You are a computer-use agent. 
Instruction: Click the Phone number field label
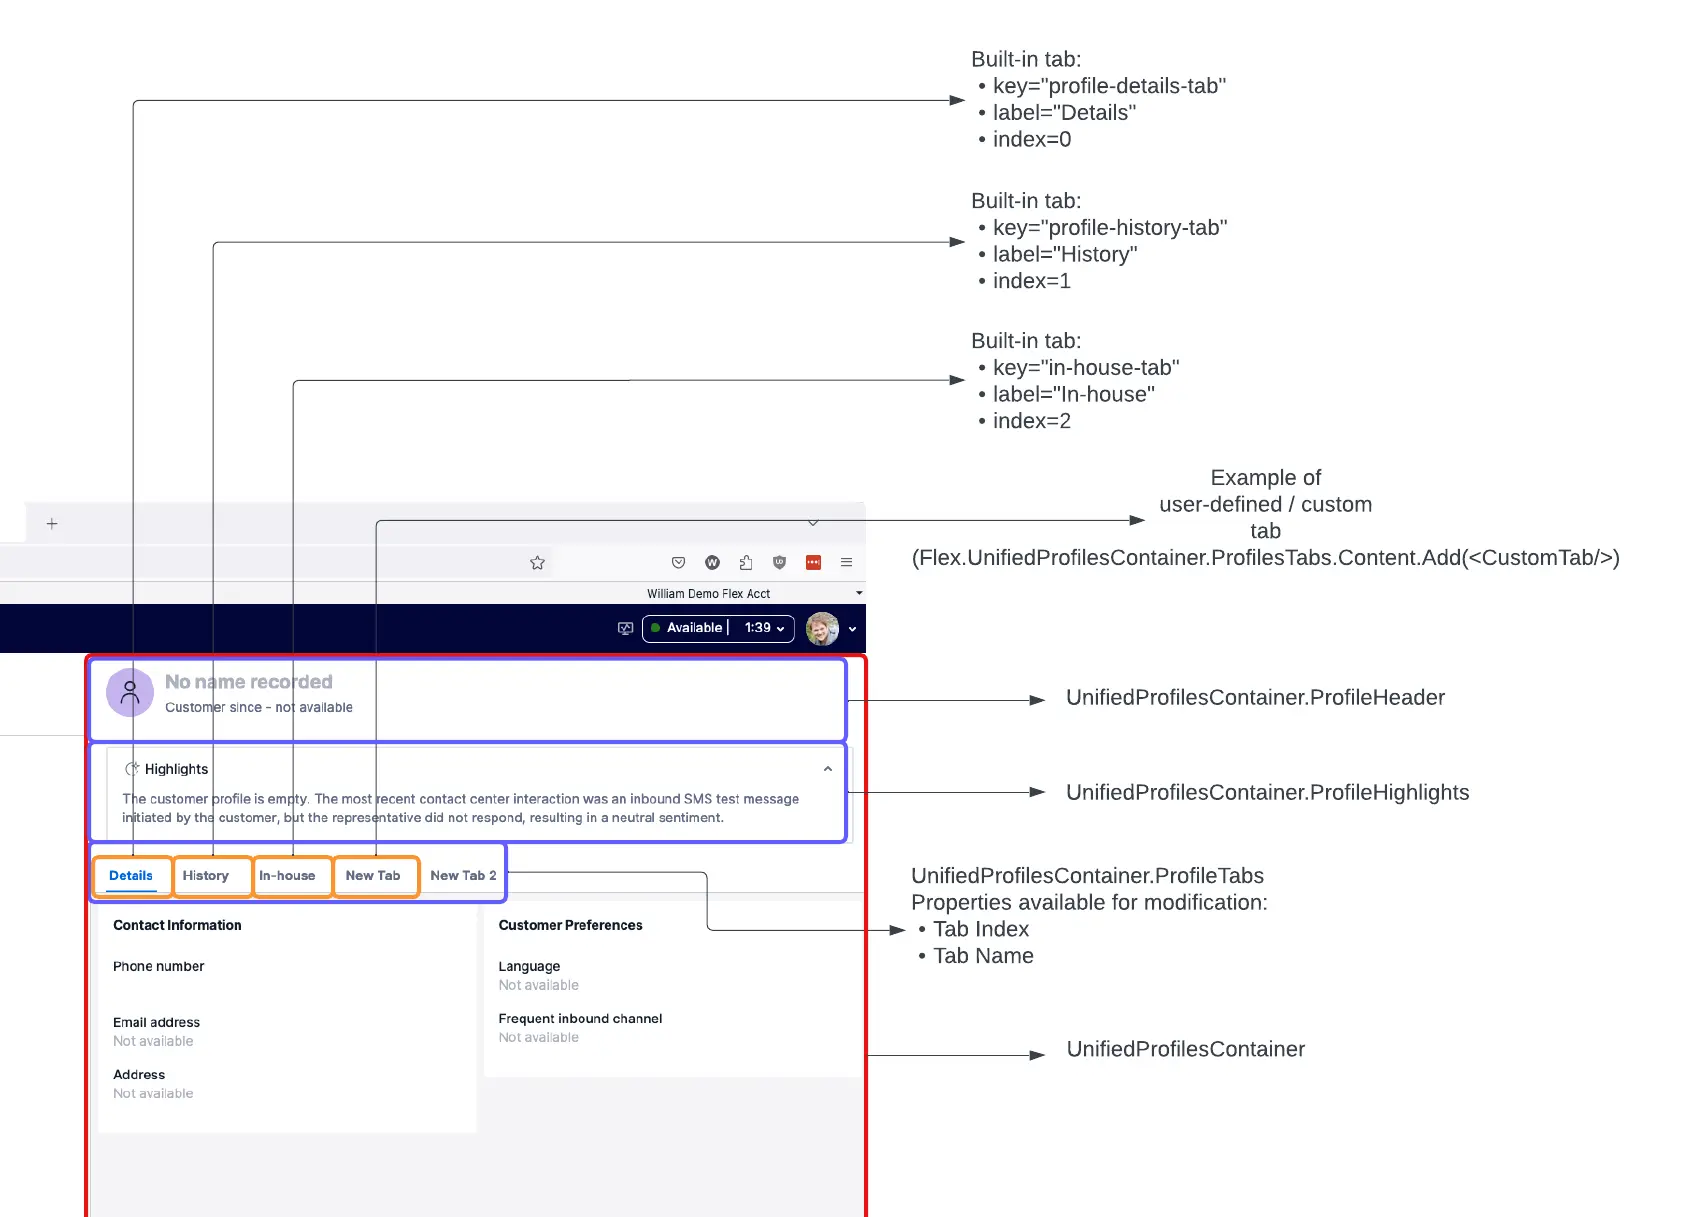coord(158,967)
